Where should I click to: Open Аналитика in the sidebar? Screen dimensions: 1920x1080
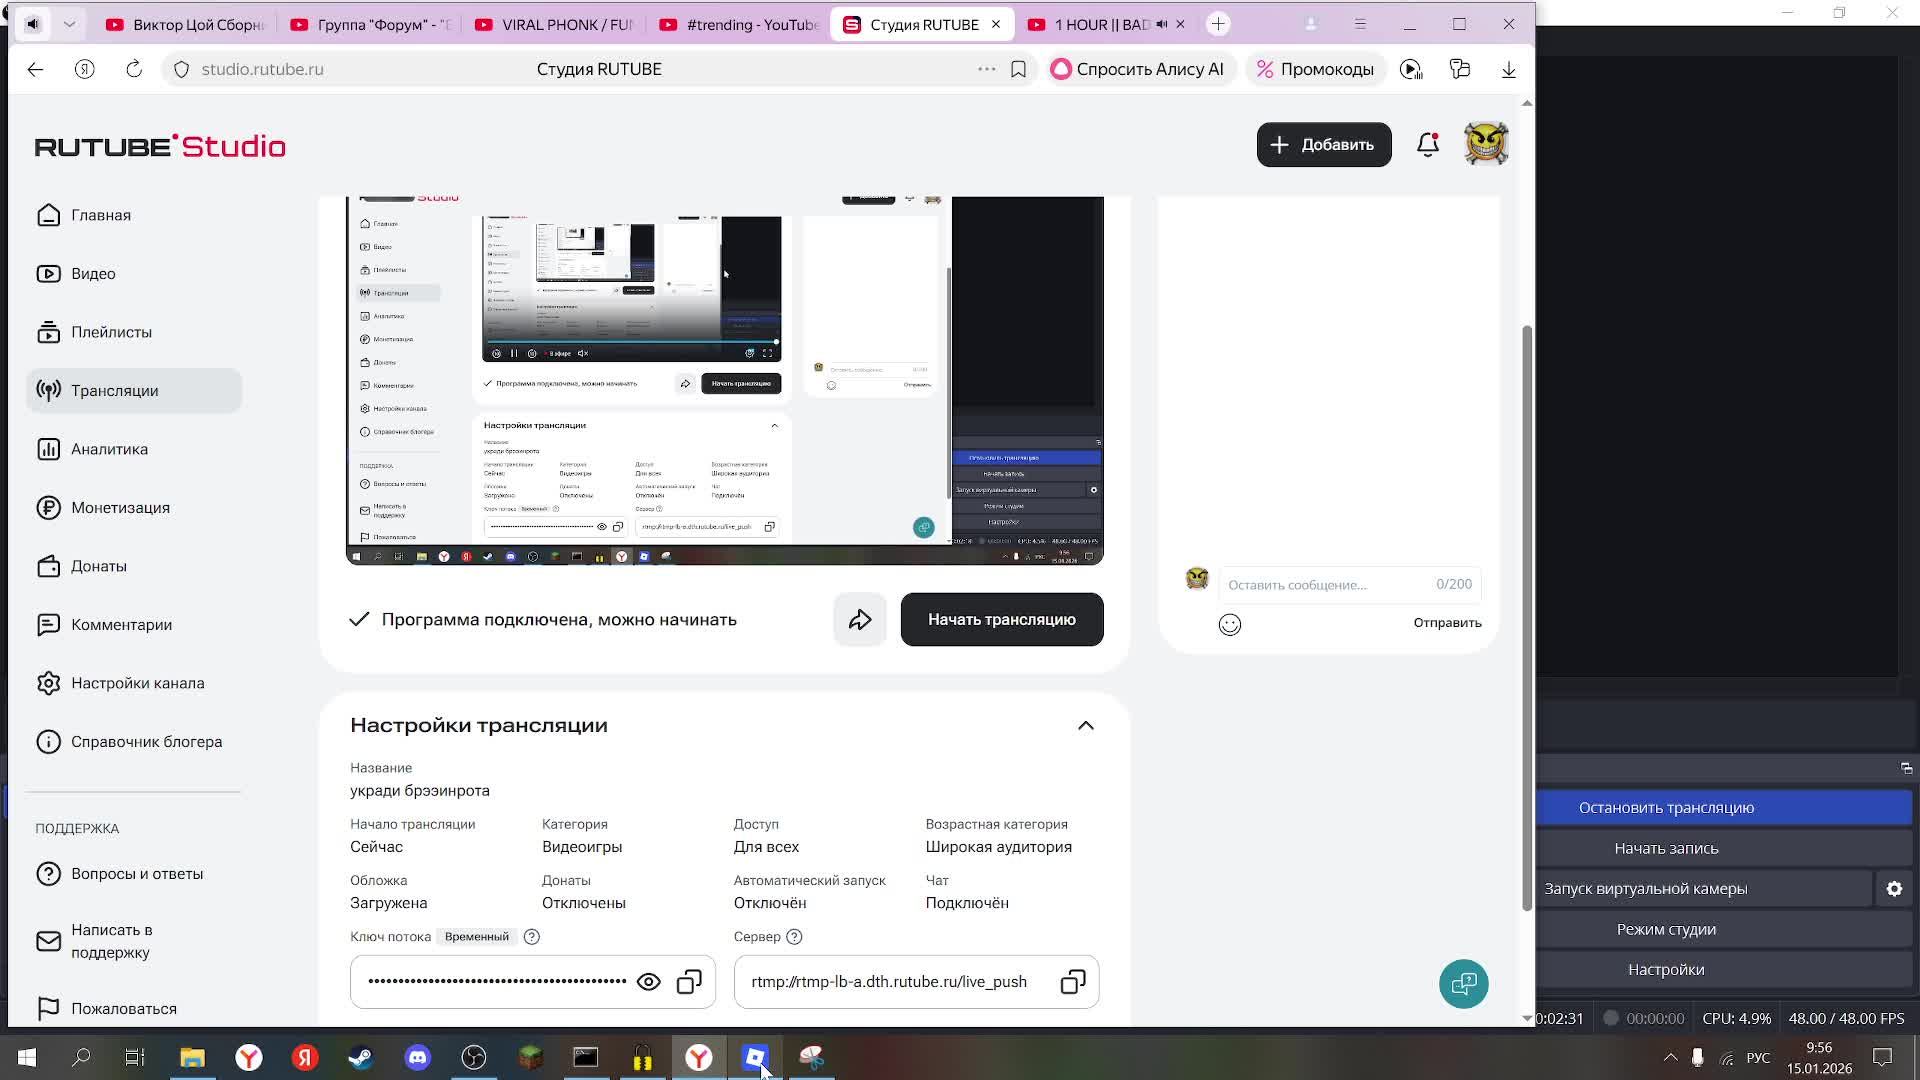[109, 449]
